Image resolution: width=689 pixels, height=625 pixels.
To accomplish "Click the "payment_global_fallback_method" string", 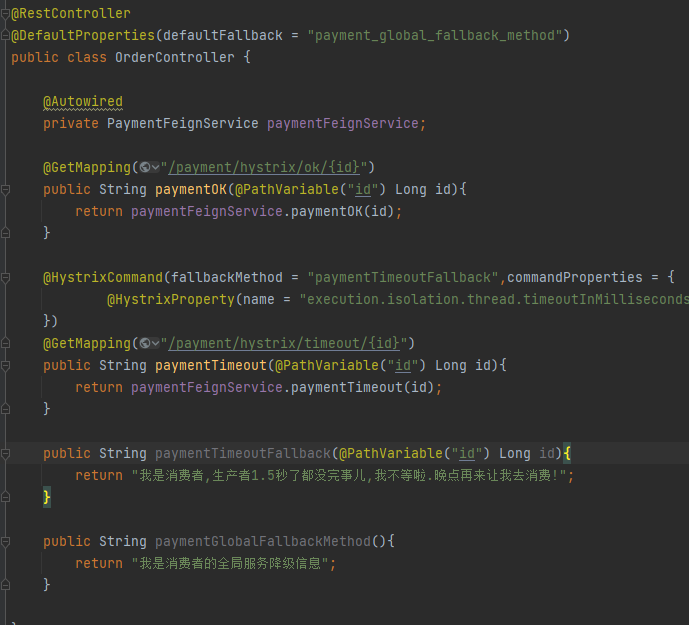I will point(435,36).
